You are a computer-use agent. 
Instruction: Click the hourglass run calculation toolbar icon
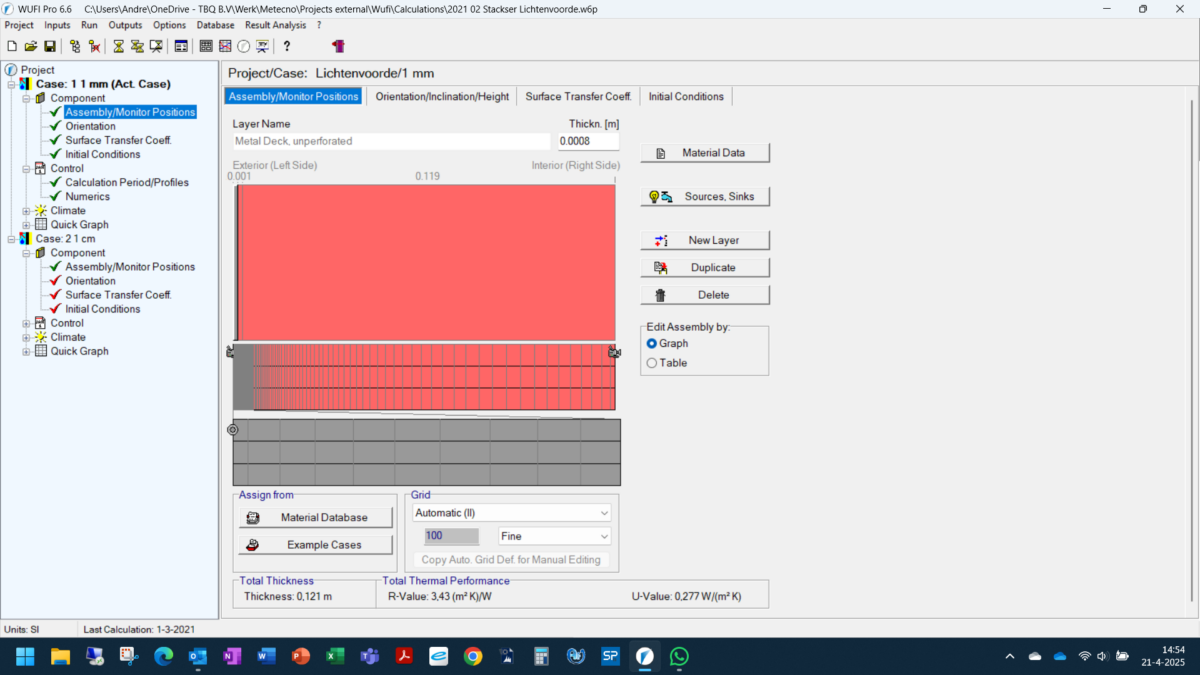coord(118,46)
